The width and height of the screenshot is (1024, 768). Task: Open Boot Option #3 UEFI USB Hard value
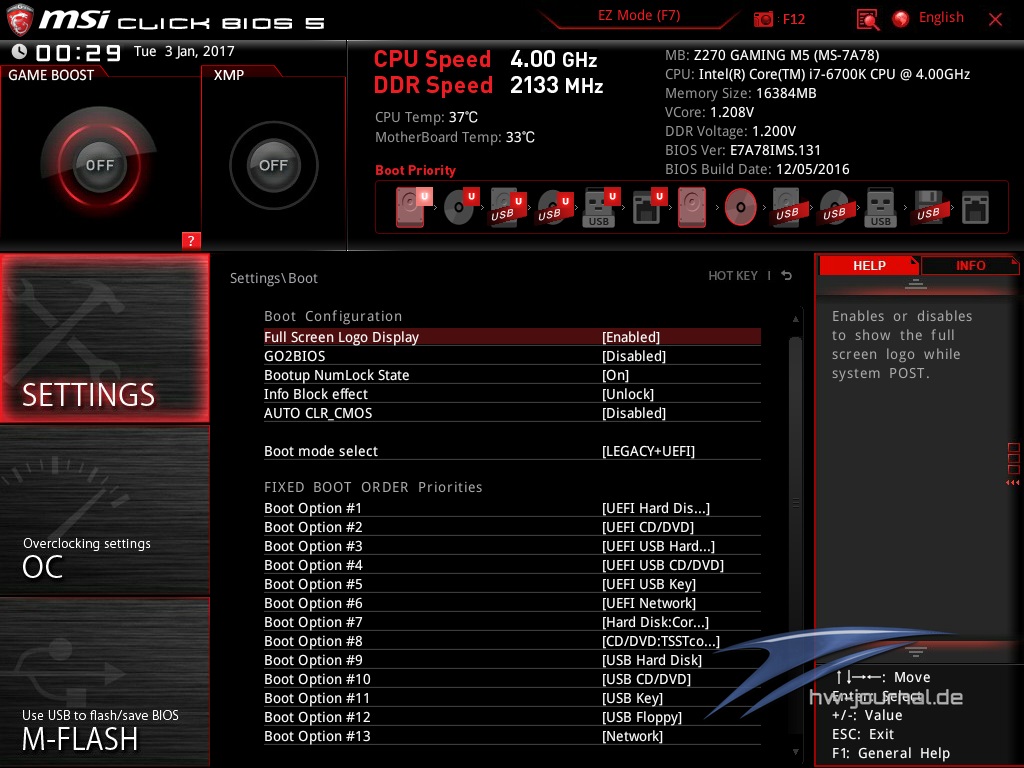point(658,545)
